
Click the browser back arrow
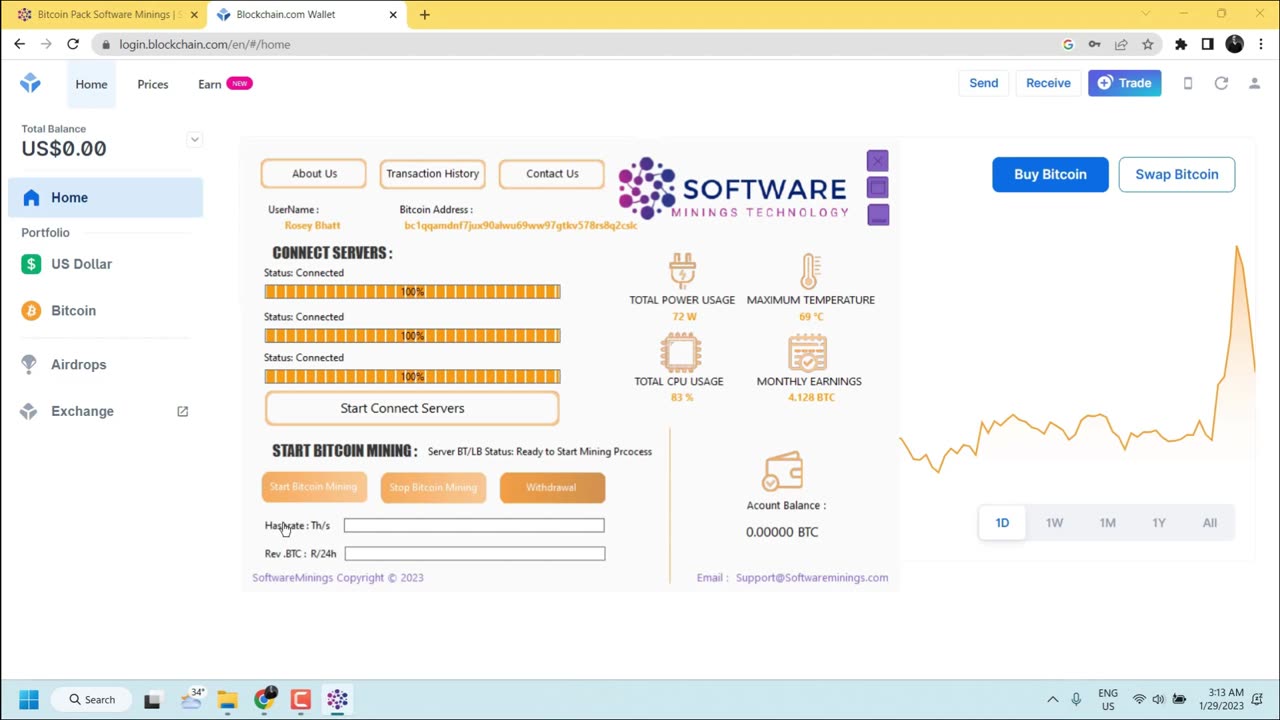click(x=19, y=44)
